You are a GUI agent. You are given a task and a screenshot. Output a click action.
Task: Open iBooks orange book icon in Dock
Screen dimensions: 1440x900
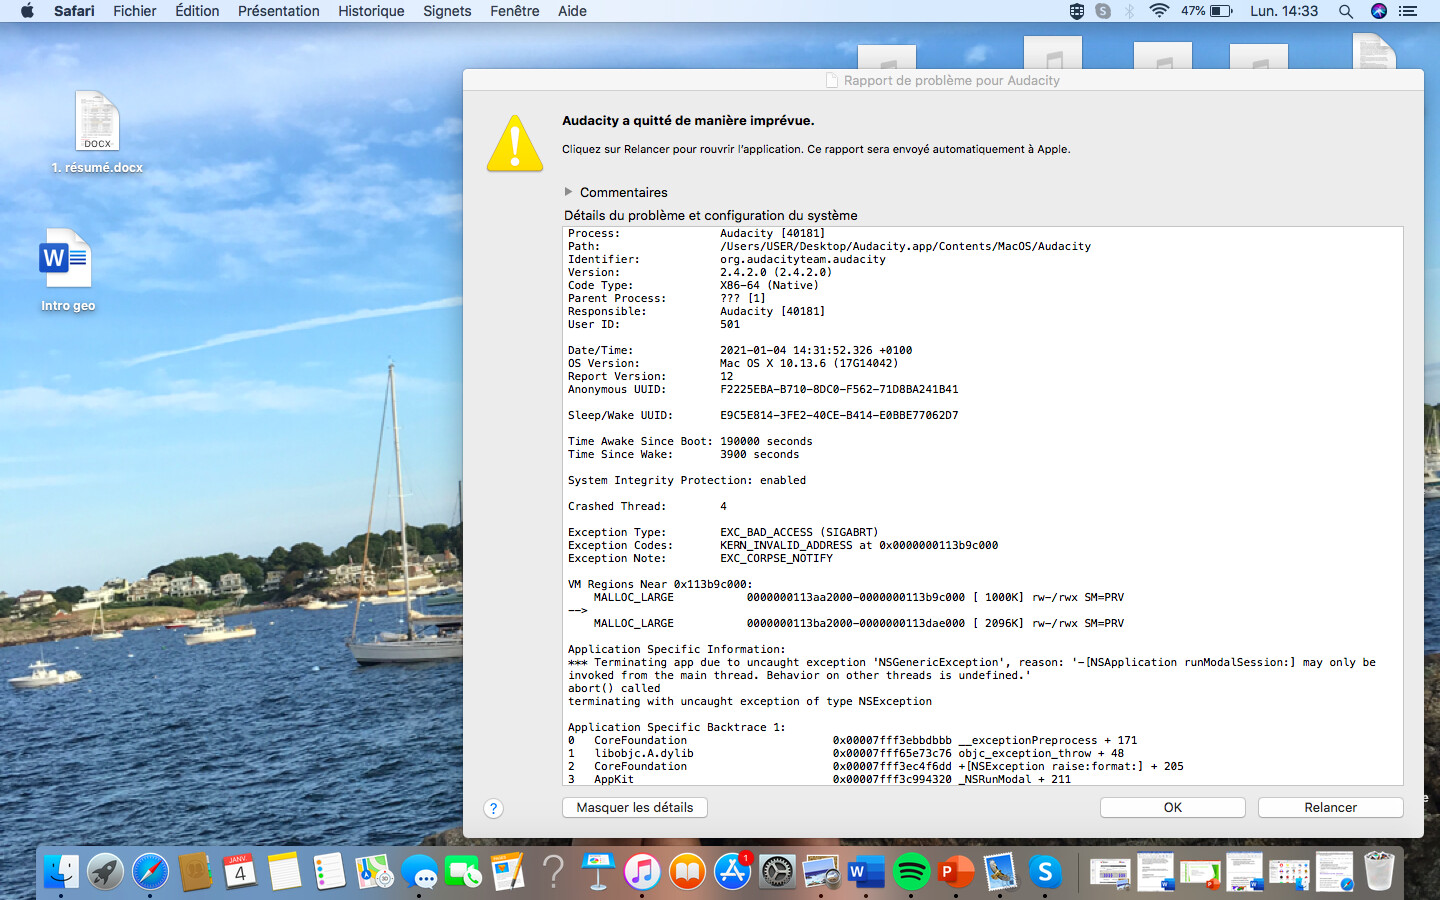click(687, 872)
